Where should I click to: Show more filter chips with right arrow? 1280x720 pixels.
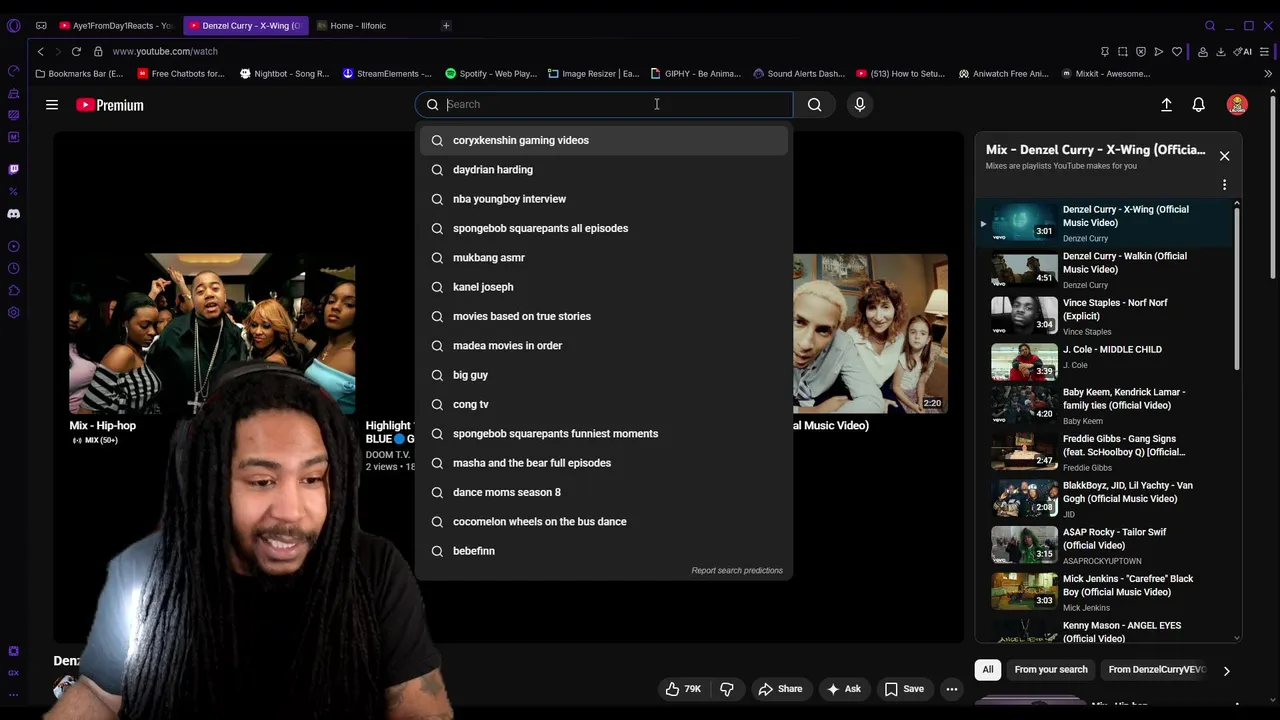pyautogui.click(x=1226, y=671)
